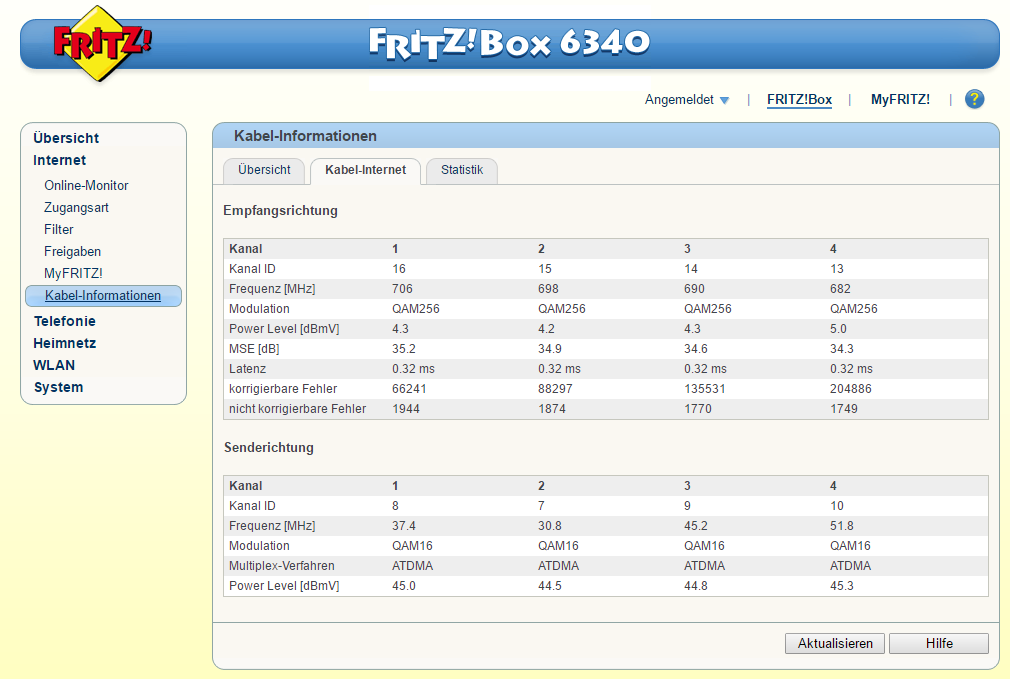1010x679 pixels.
Task: Open the blue help question mark icon
Action: pos(974,99)
